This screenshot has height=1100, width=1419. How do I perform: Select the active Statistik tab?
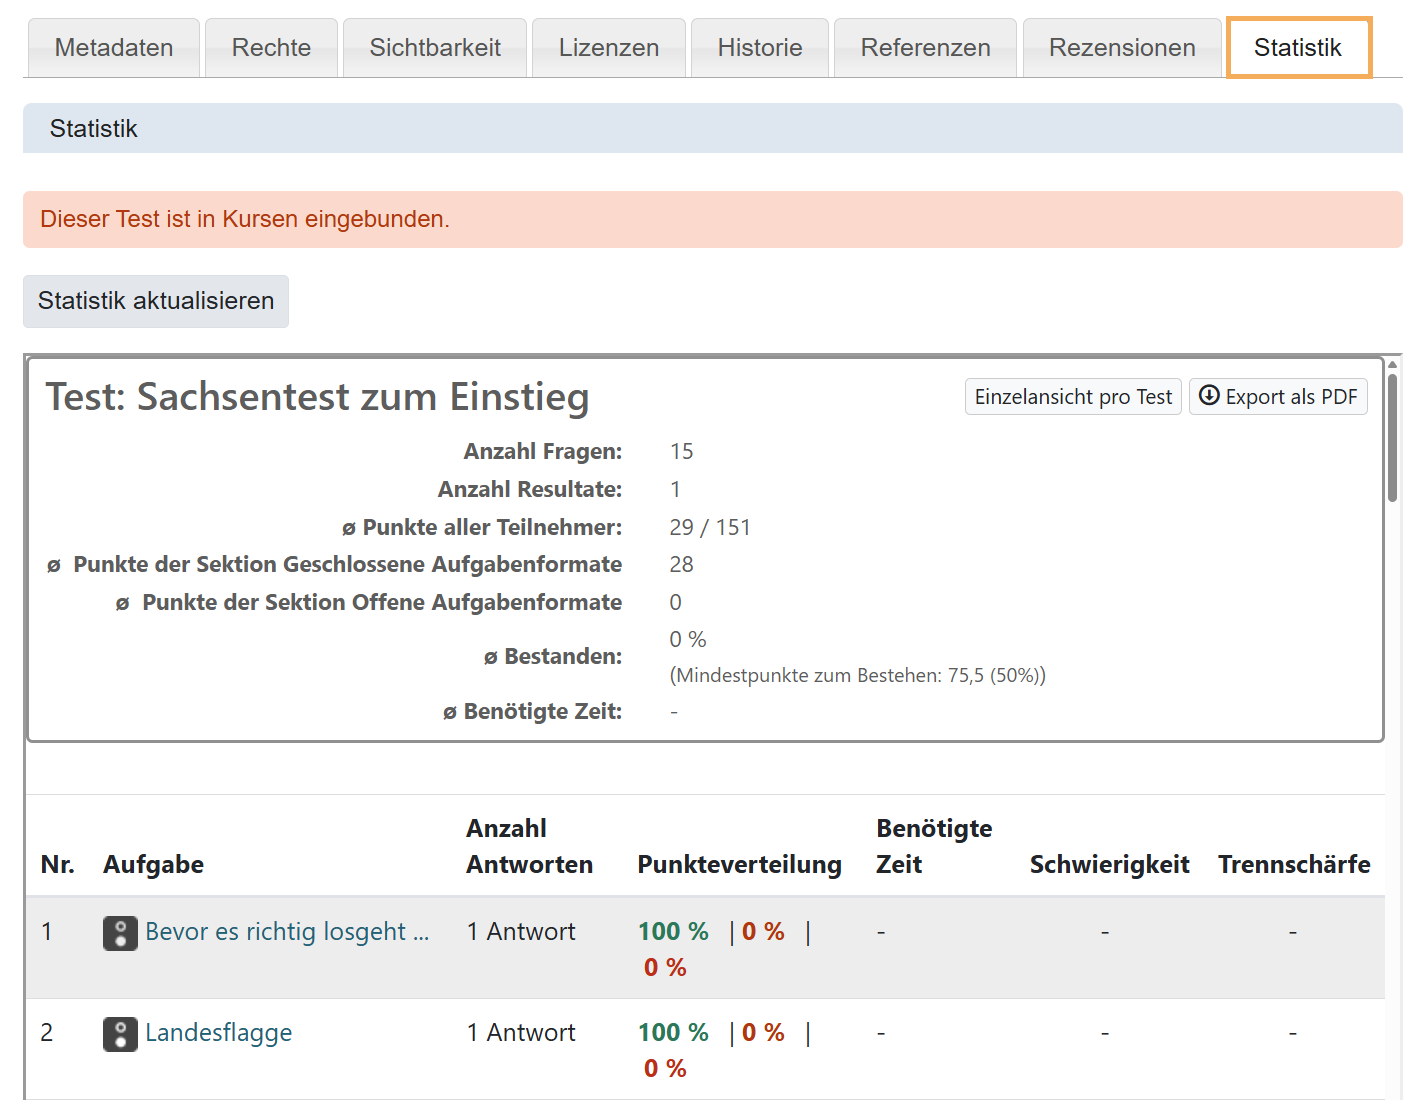point(1298,47)
